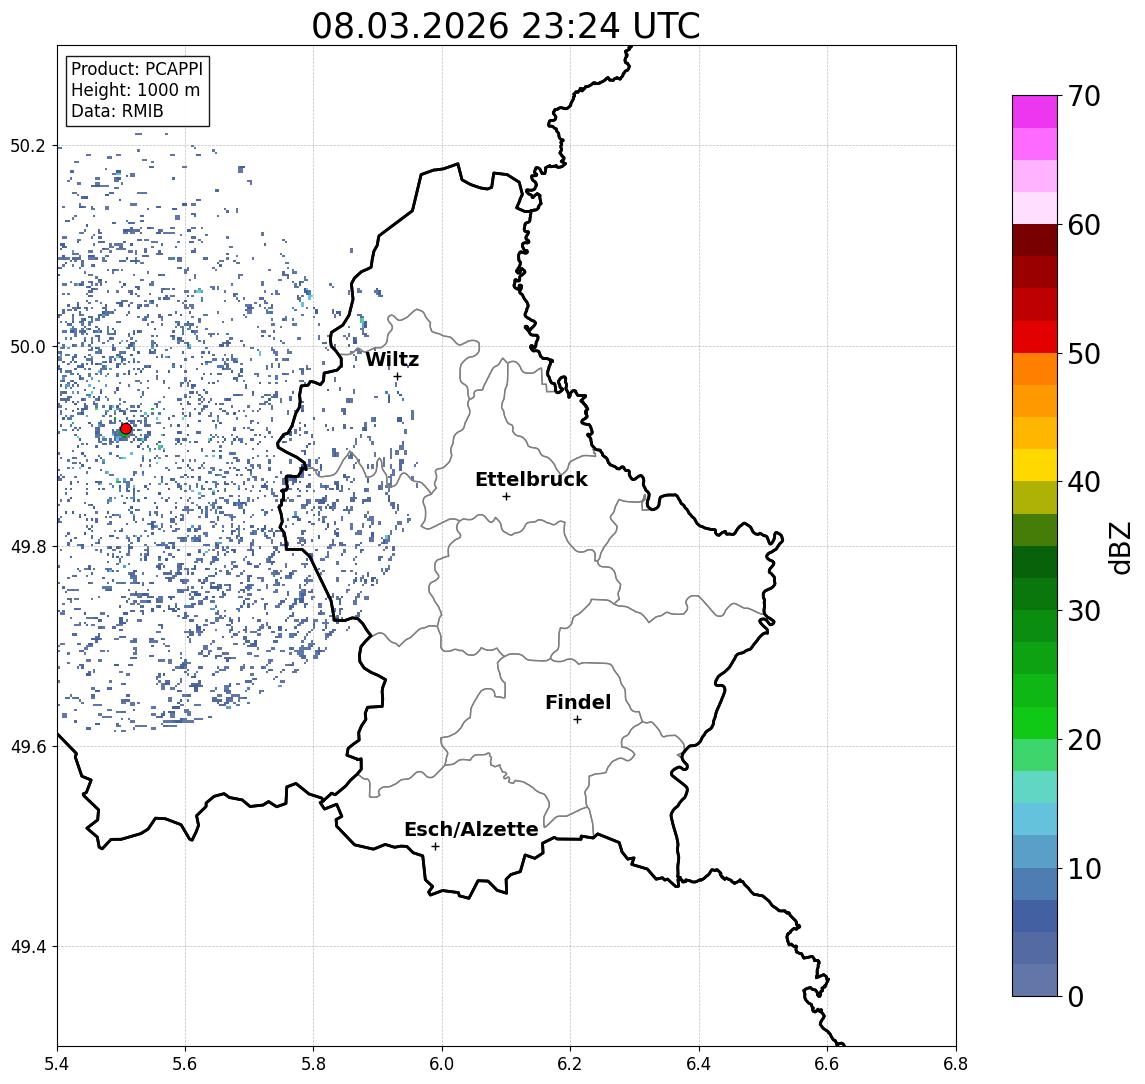This screenshot has height=1084, width=1145.
Task: Click the 6.6 longitude axis label
Action: 827,1064
